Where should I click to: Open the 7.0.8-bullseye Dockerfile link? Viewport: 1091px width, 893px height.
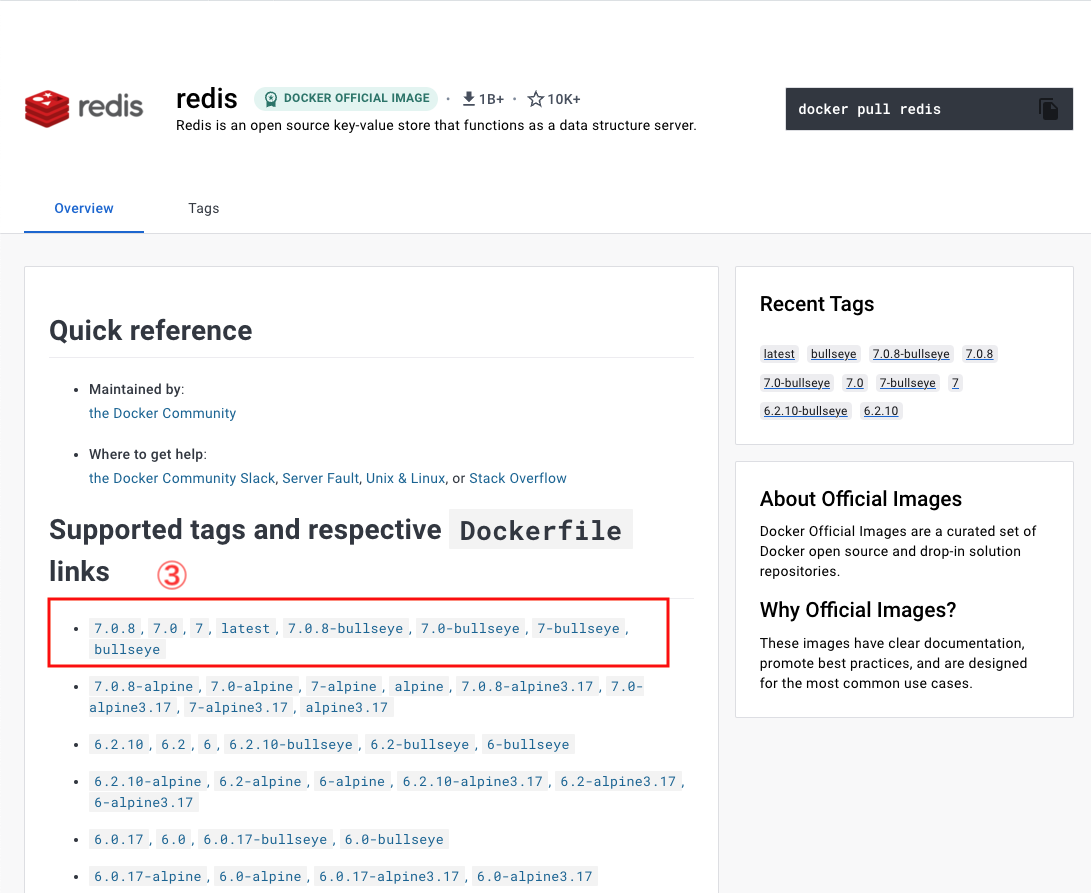(345, 629)
